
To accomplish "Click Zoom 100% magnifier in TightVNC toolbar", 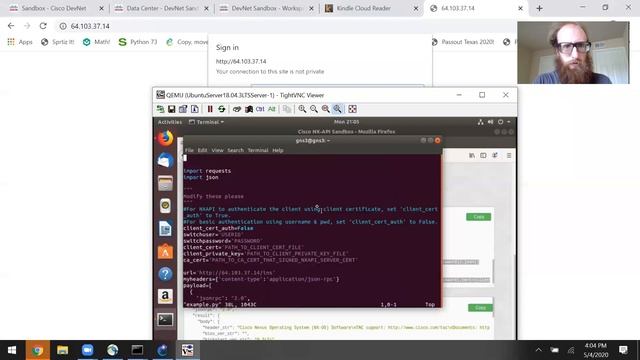I will (325, 109).
